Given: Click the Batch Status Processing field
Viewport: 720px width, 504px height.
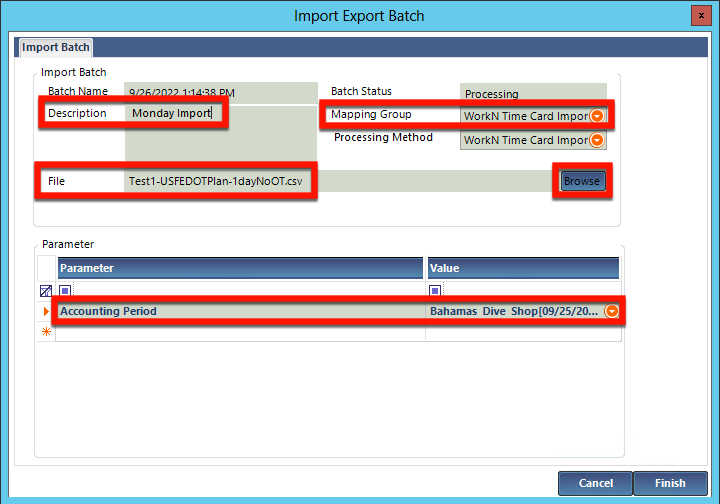Looking at the screenshot, I should click(x=533, y=94).
